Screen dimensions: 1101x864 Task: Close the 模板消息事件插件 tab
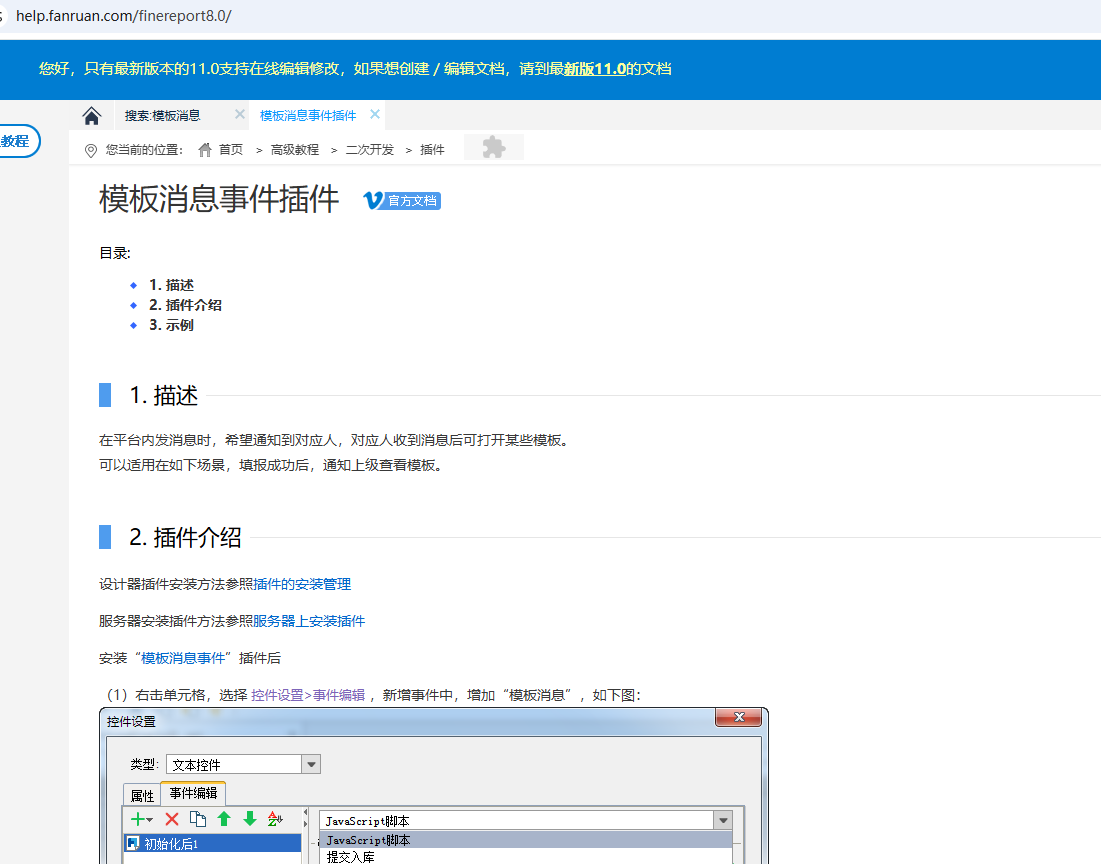[x=375, y=115]
